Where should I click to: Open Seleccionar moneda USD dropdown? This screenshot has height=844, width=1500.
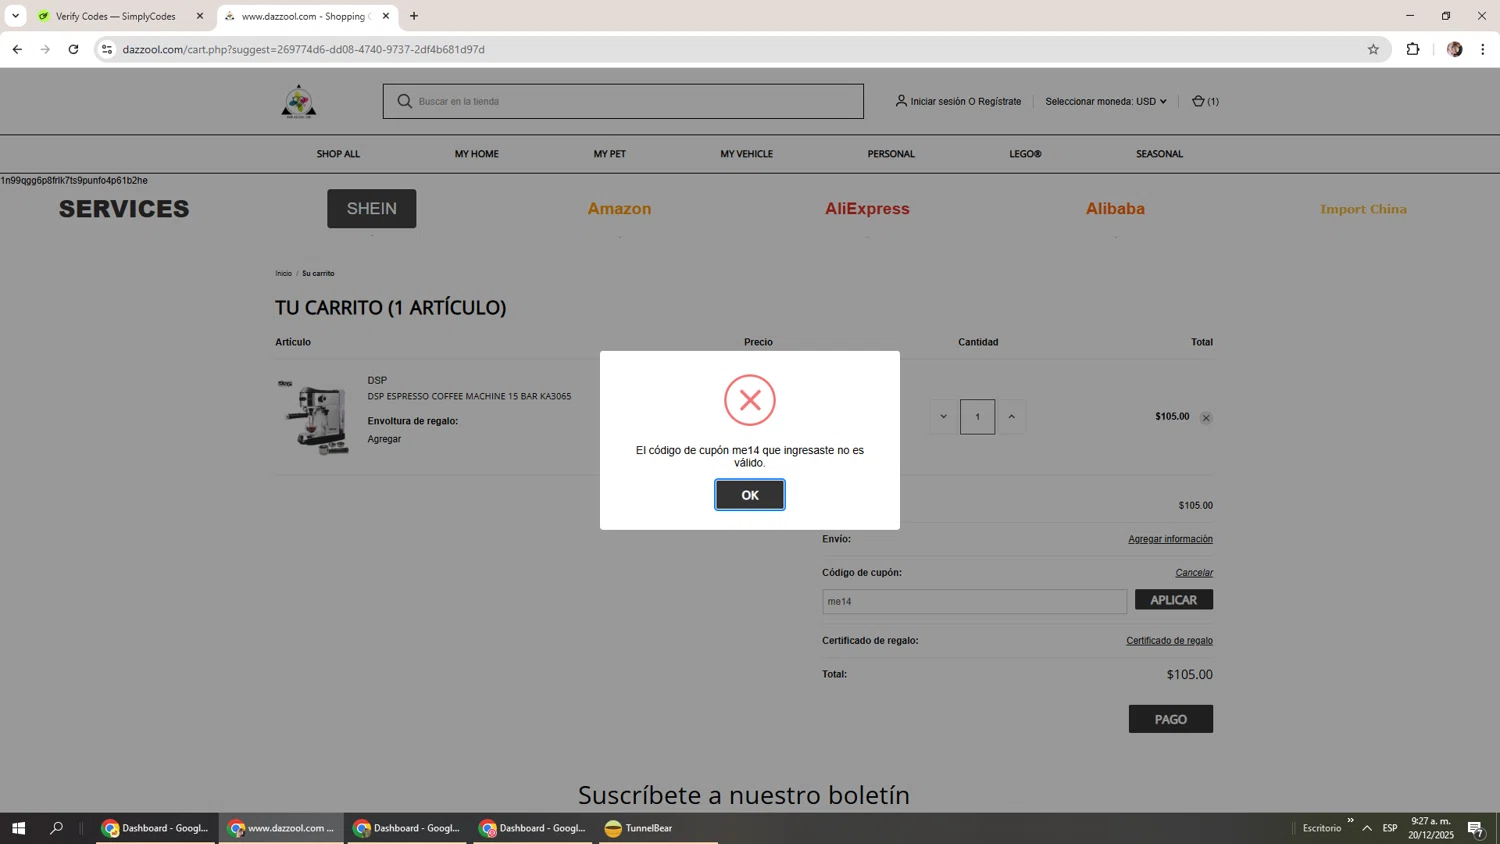pos(1106,101)
